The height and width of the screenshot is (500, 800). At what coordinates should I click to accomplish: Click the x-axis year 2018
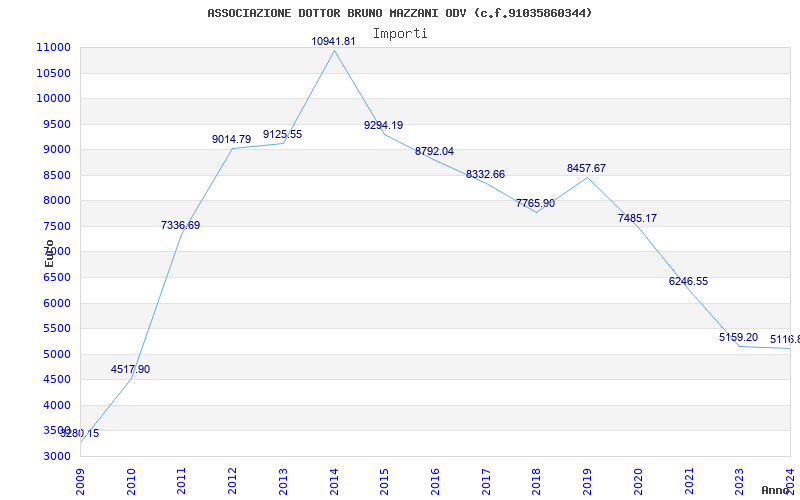click(x=537, y=482)
